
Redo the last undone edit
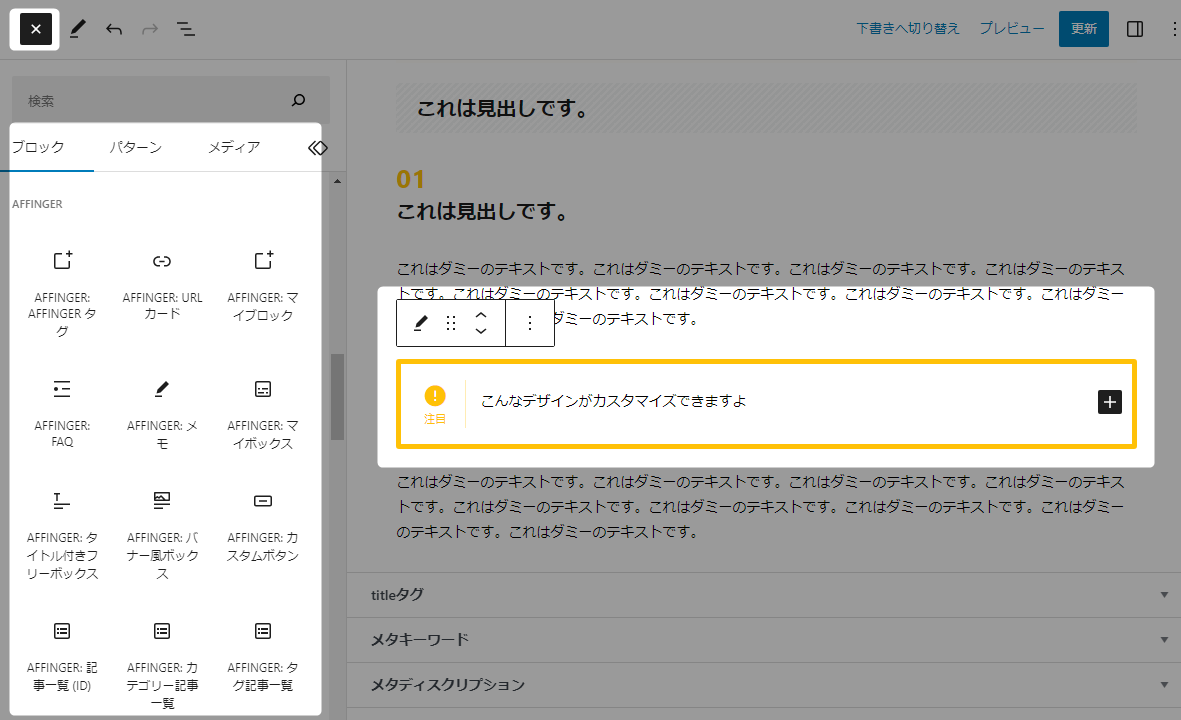point(150,29)
